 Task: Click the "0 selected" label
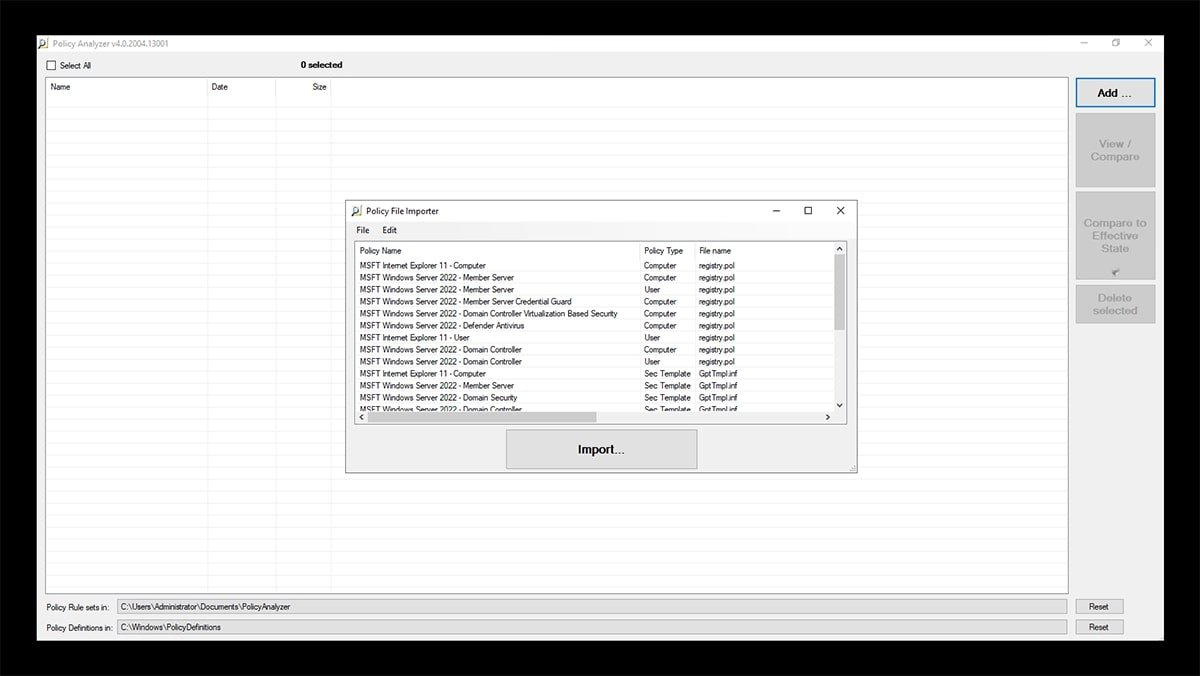321,65
